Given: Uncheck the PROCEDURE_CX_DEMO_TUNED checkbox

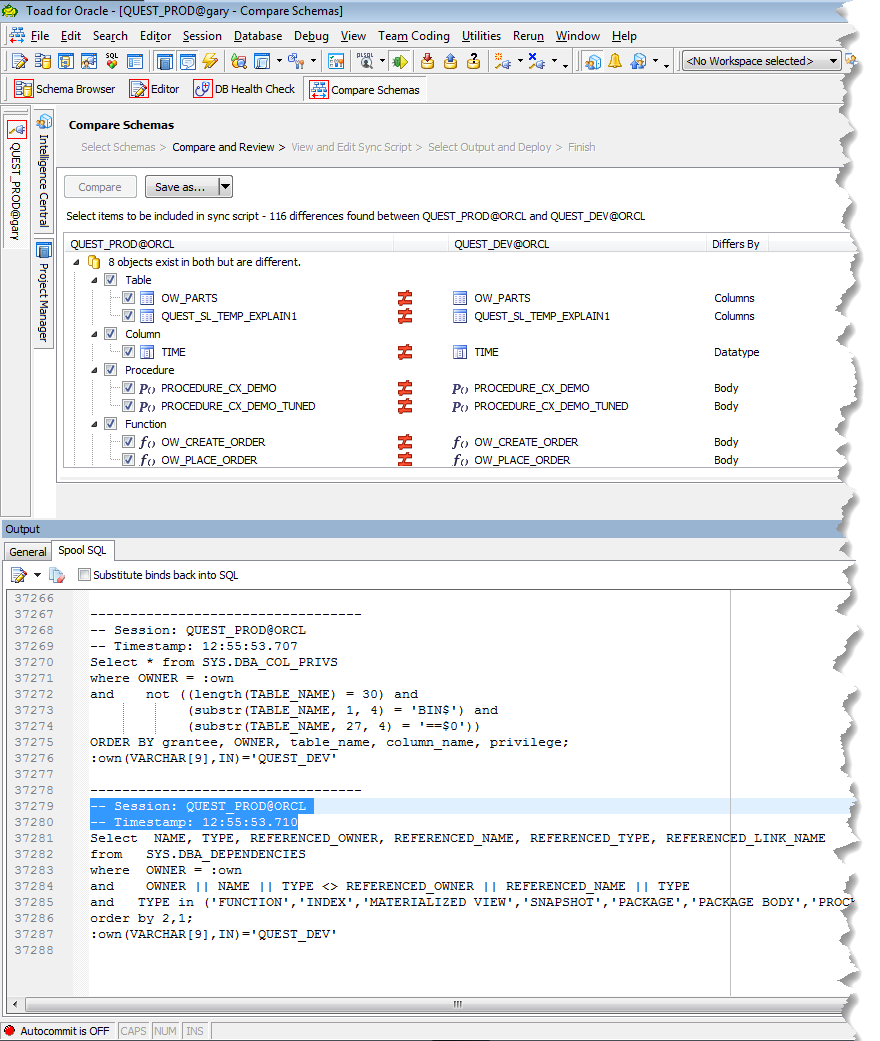Looking at the screenshot, I should point(129,406).
